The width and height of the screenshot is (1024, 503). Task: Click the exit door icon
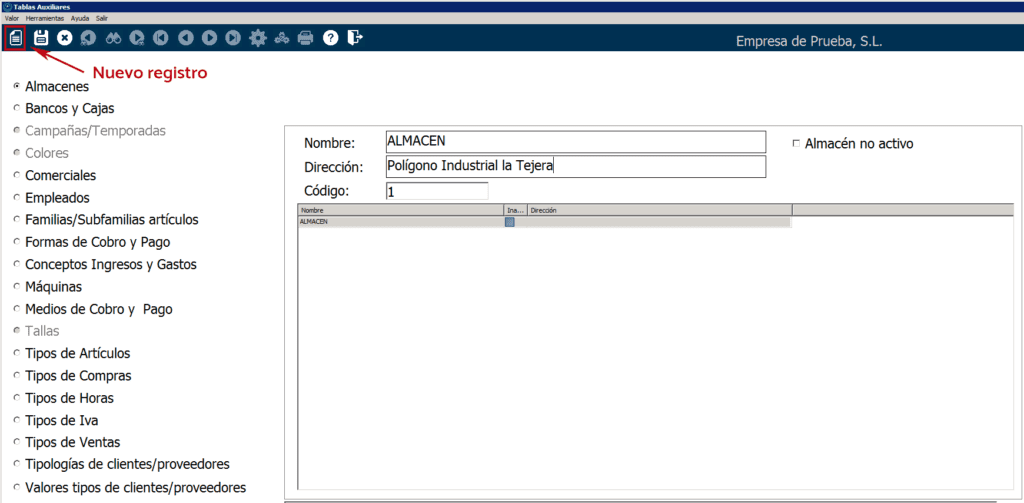tap(354, 38)
